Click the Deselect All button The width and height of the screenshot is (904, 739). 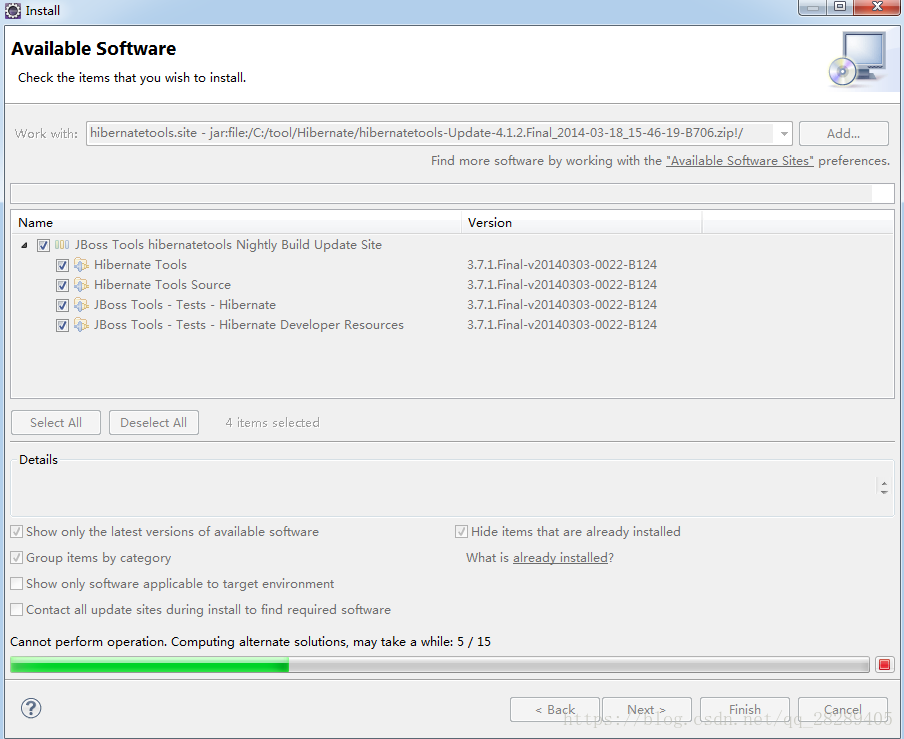click(153, 423)
